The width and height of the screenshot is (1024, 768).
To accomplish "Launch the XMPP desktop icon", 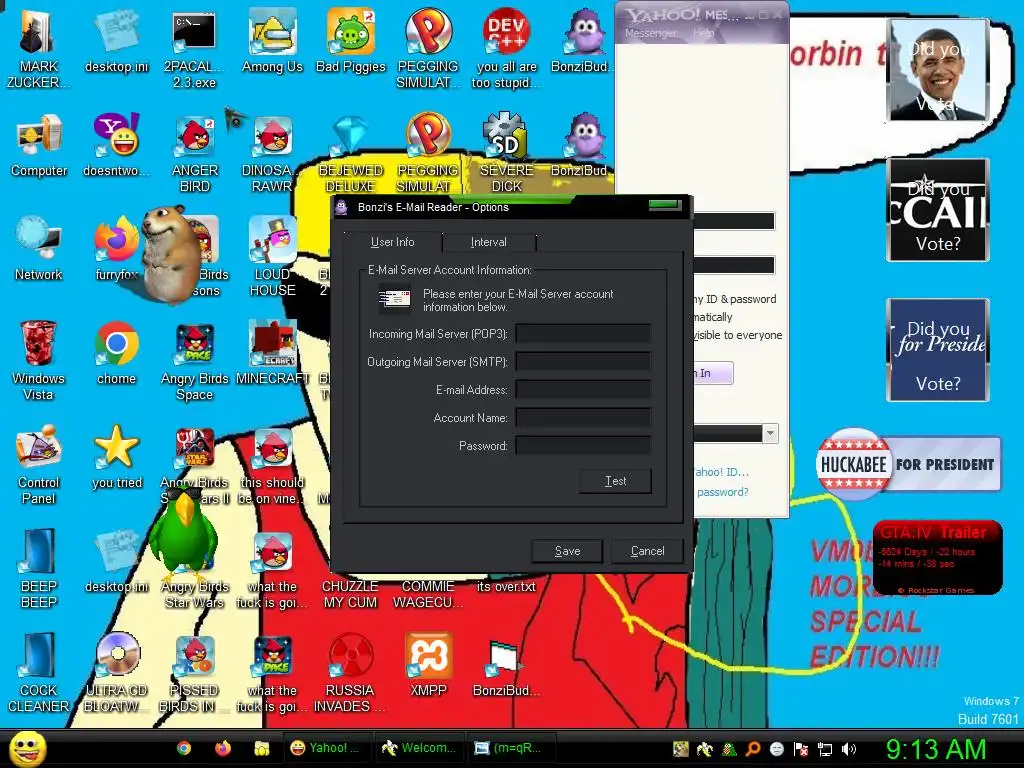I will [428, 665].
